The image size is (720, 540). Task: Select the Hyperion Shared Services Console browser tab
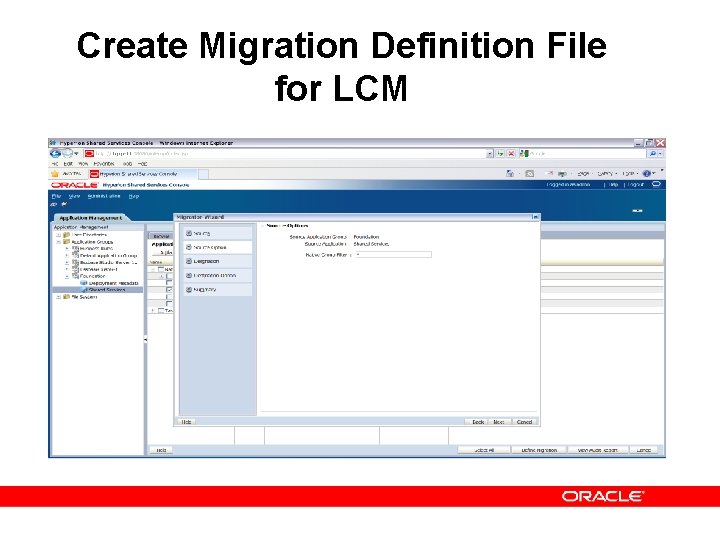click(x=143, y=174)
